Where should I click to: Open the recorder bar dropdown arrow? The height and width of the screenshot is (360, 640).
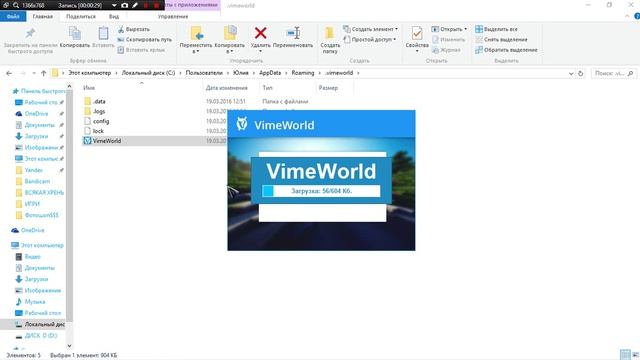tap(114, 5)
